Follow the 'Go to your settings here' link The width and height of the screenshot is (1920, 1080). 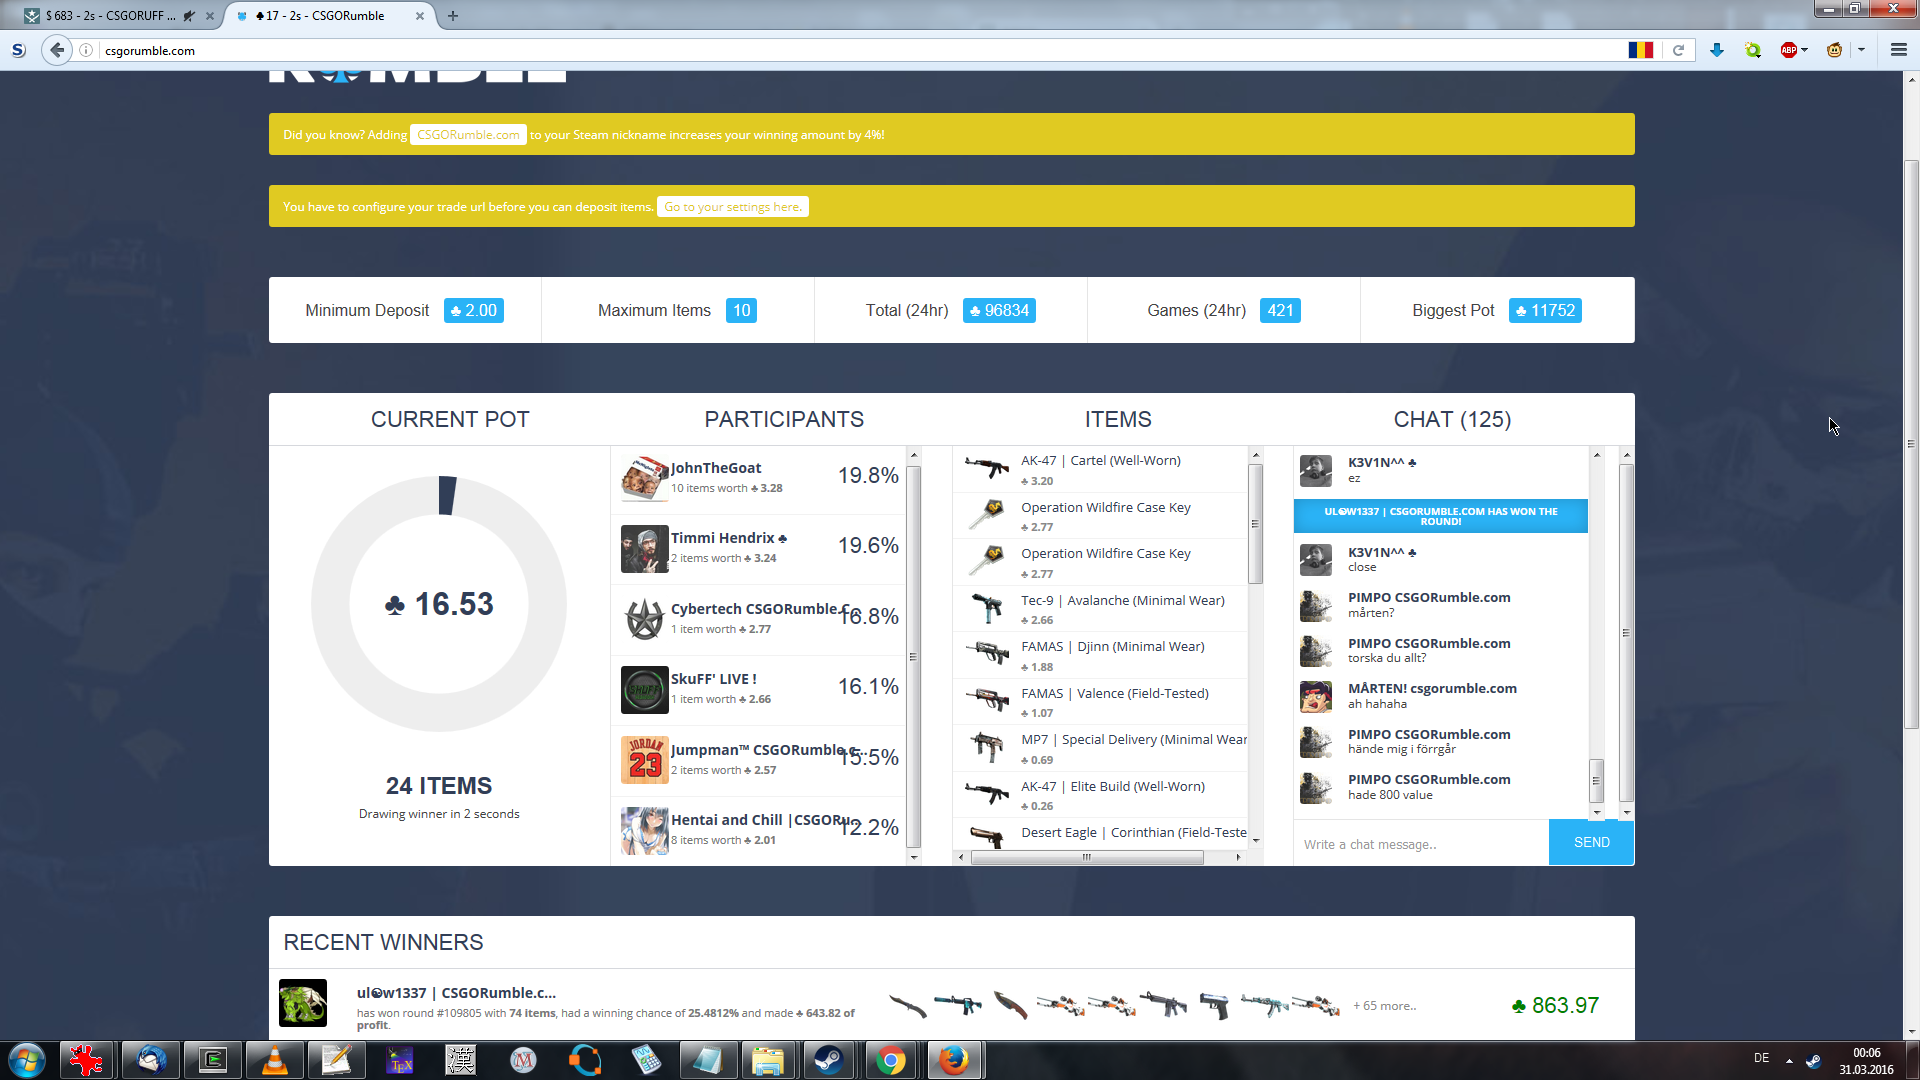click(732, 207)
